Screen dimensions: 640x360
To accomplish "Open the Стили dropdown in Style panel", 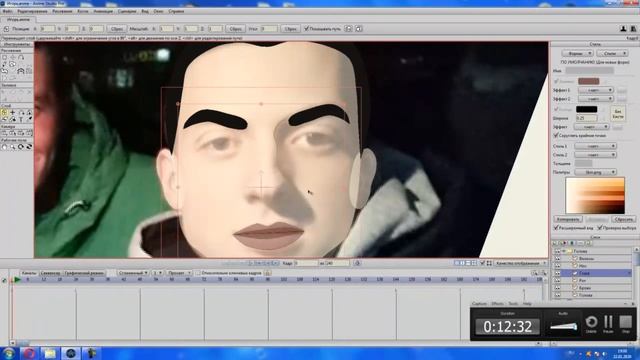I will point(612,53).
